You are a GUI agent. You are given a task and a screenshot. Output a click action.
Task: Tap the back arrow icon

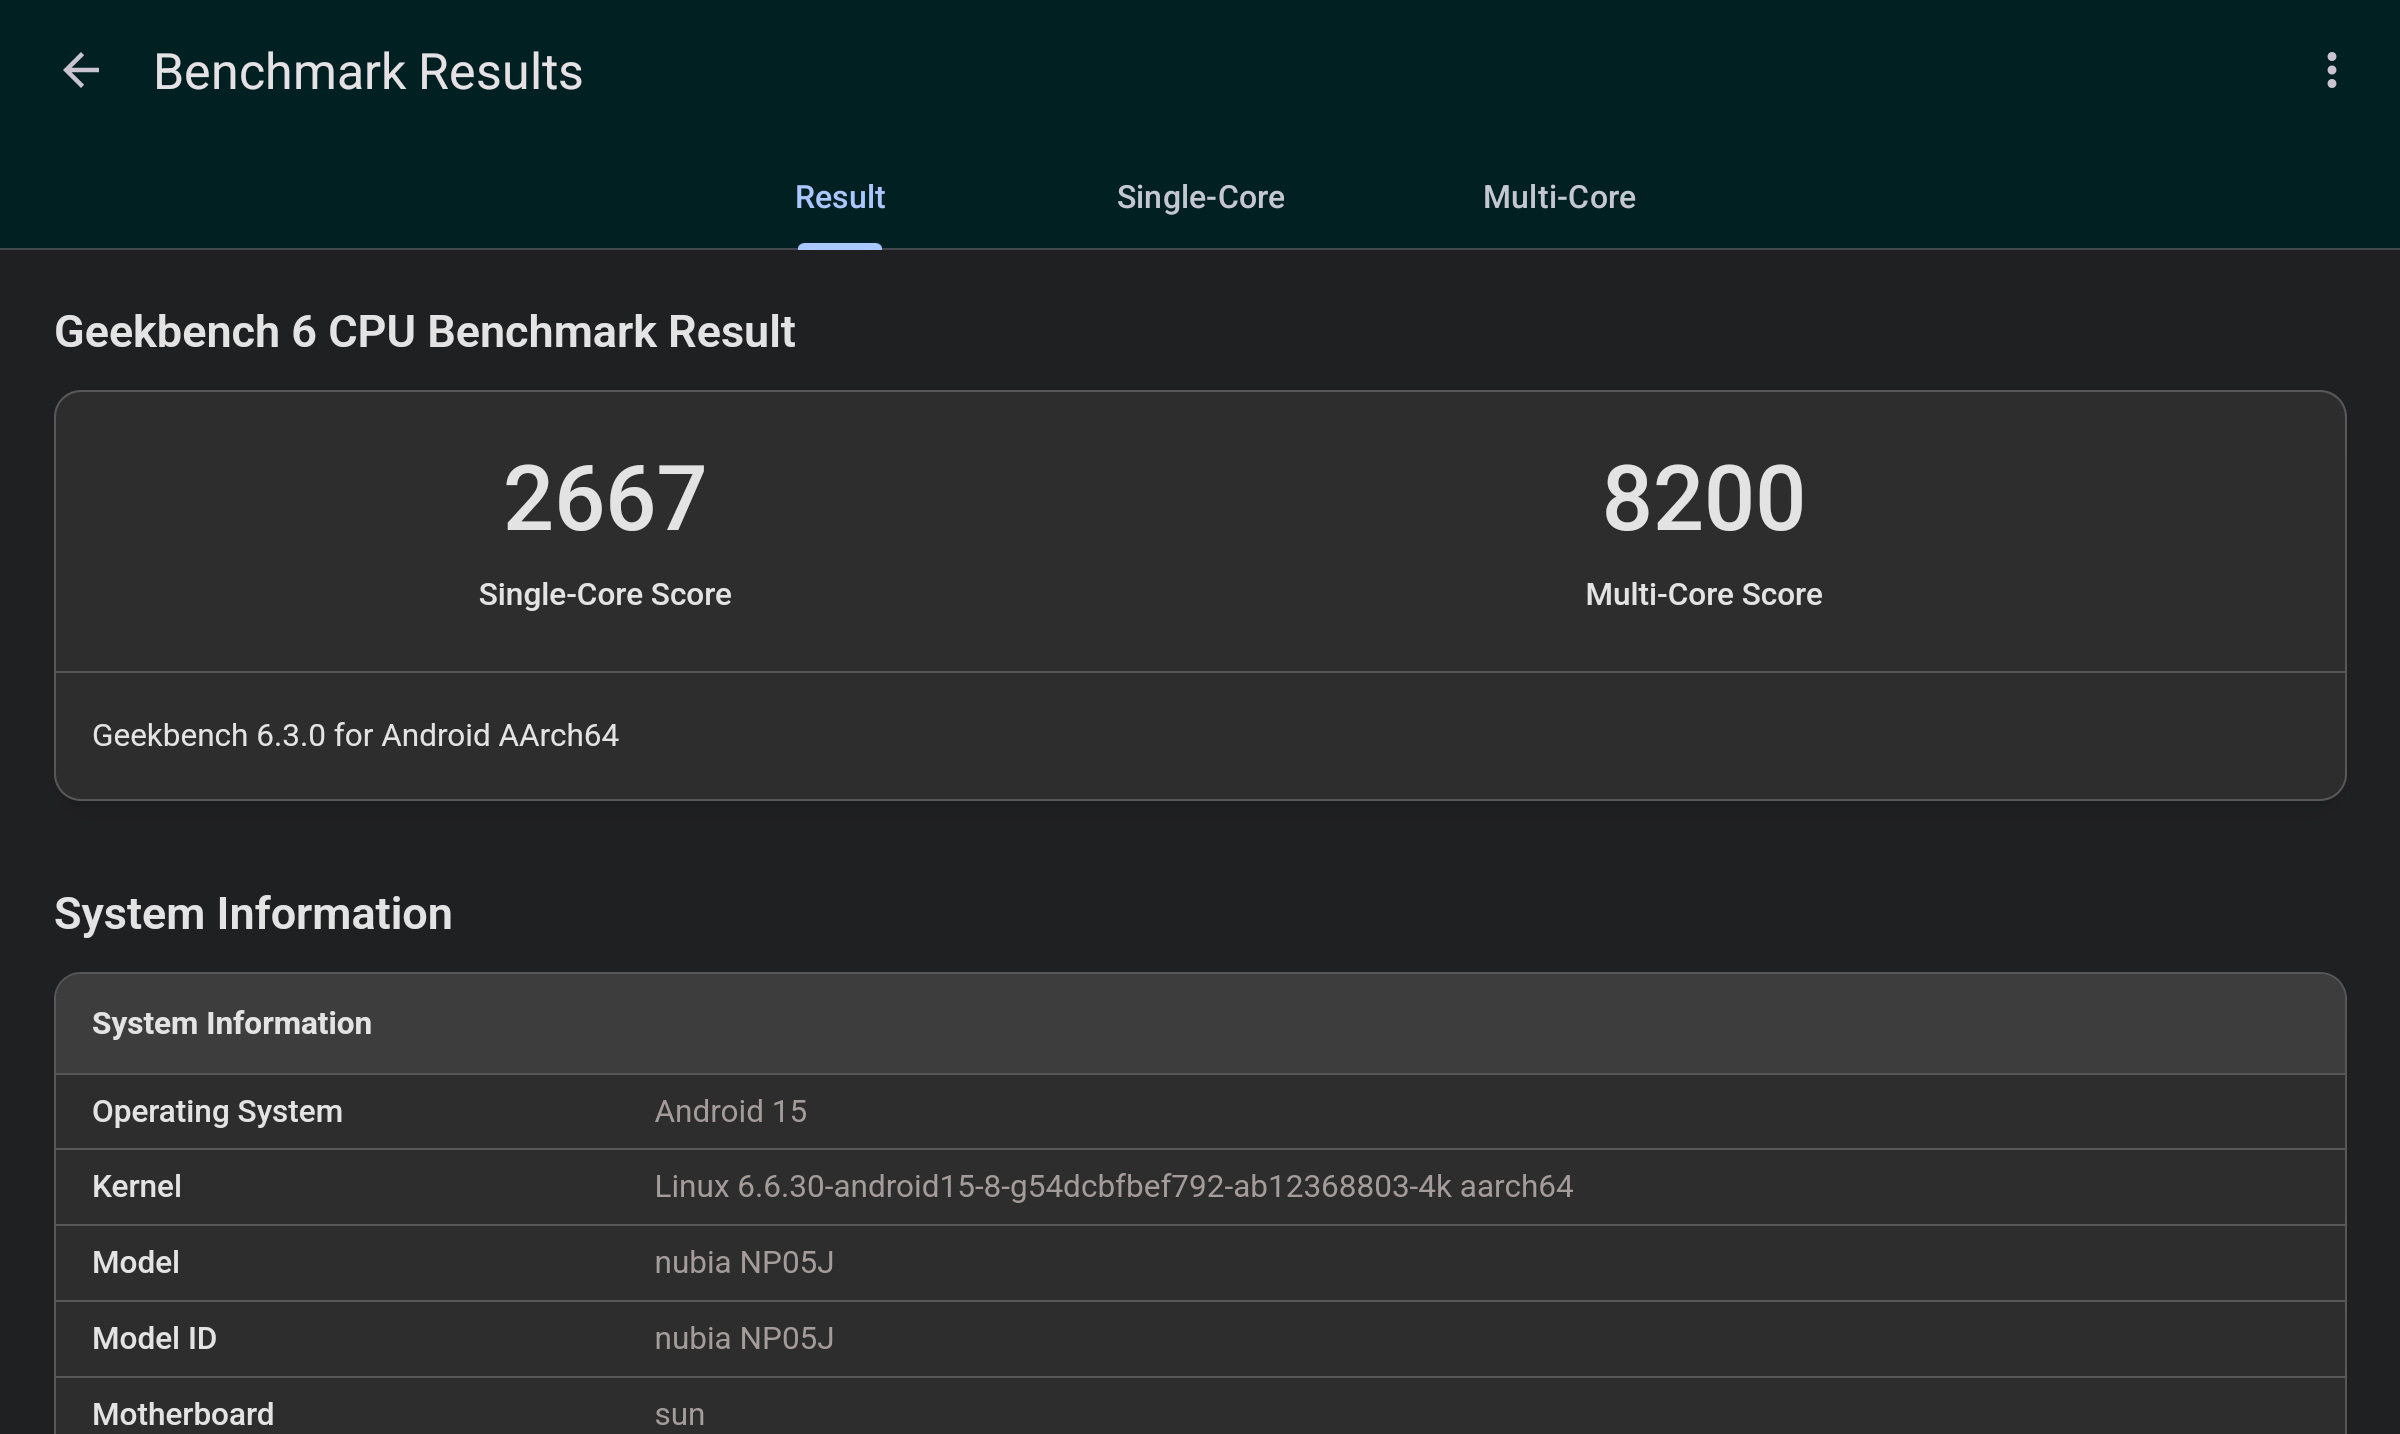81,71
